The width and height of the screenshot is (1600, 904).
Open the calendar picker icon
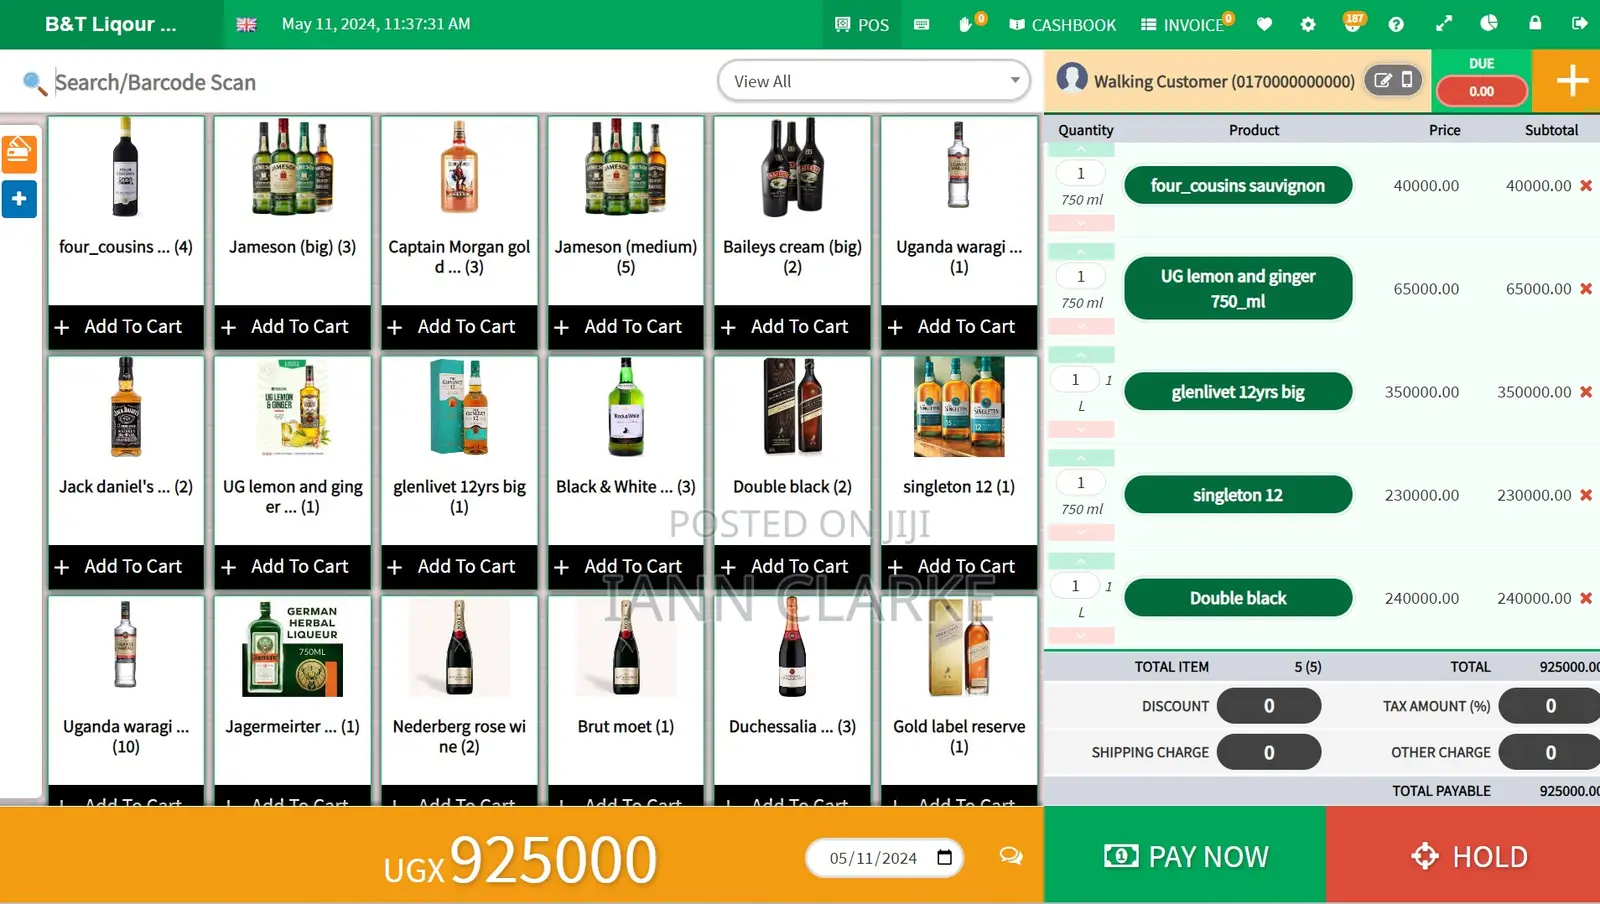tap(944, 857)
